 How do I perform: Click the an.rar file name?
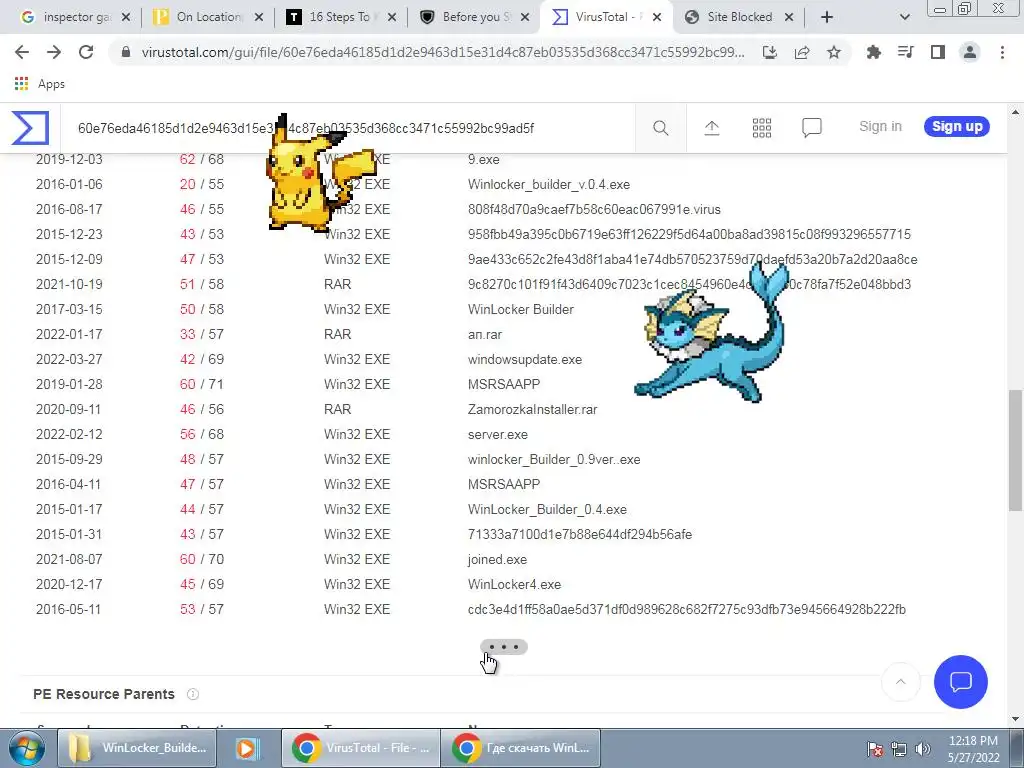pos(485,335)
